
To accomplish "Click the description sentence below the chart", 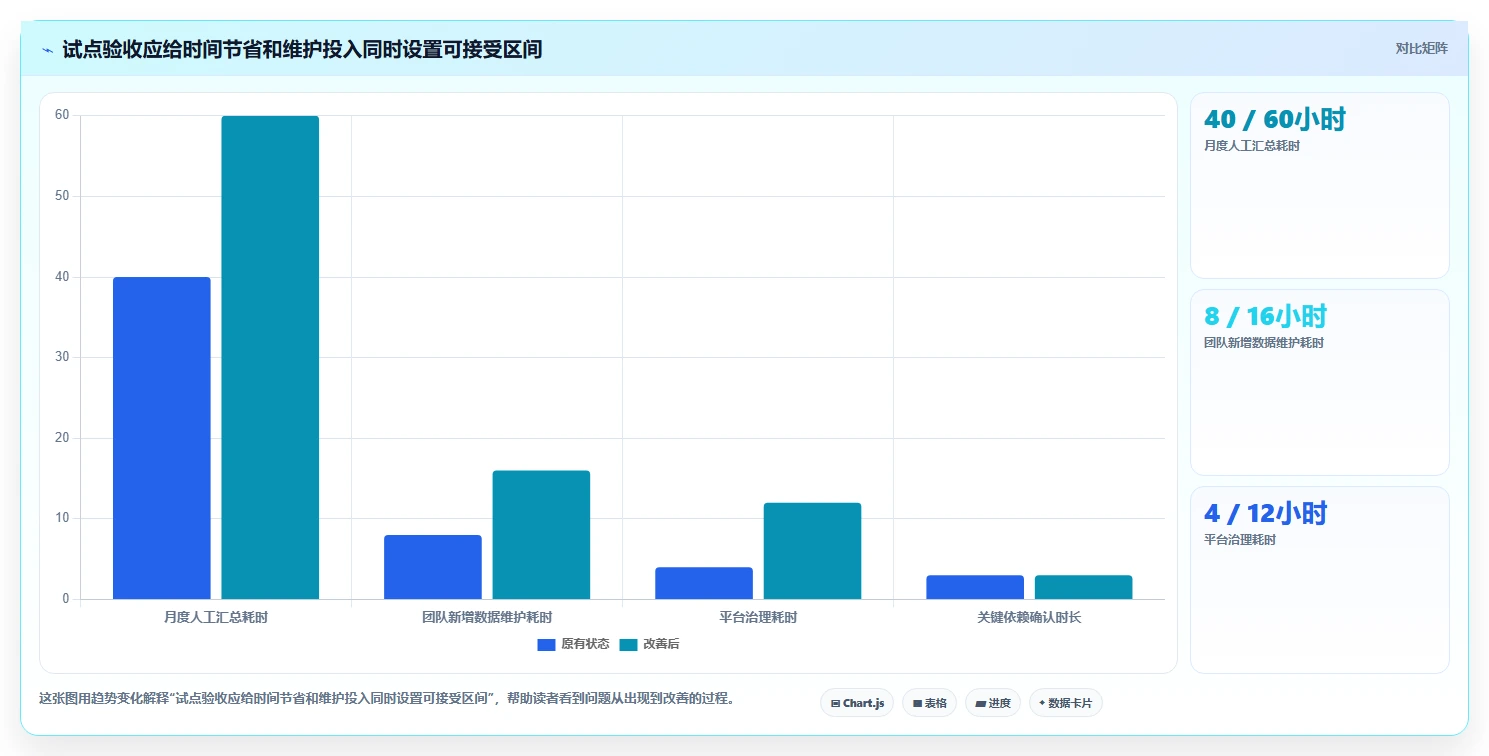I will (x=388, y=699).
